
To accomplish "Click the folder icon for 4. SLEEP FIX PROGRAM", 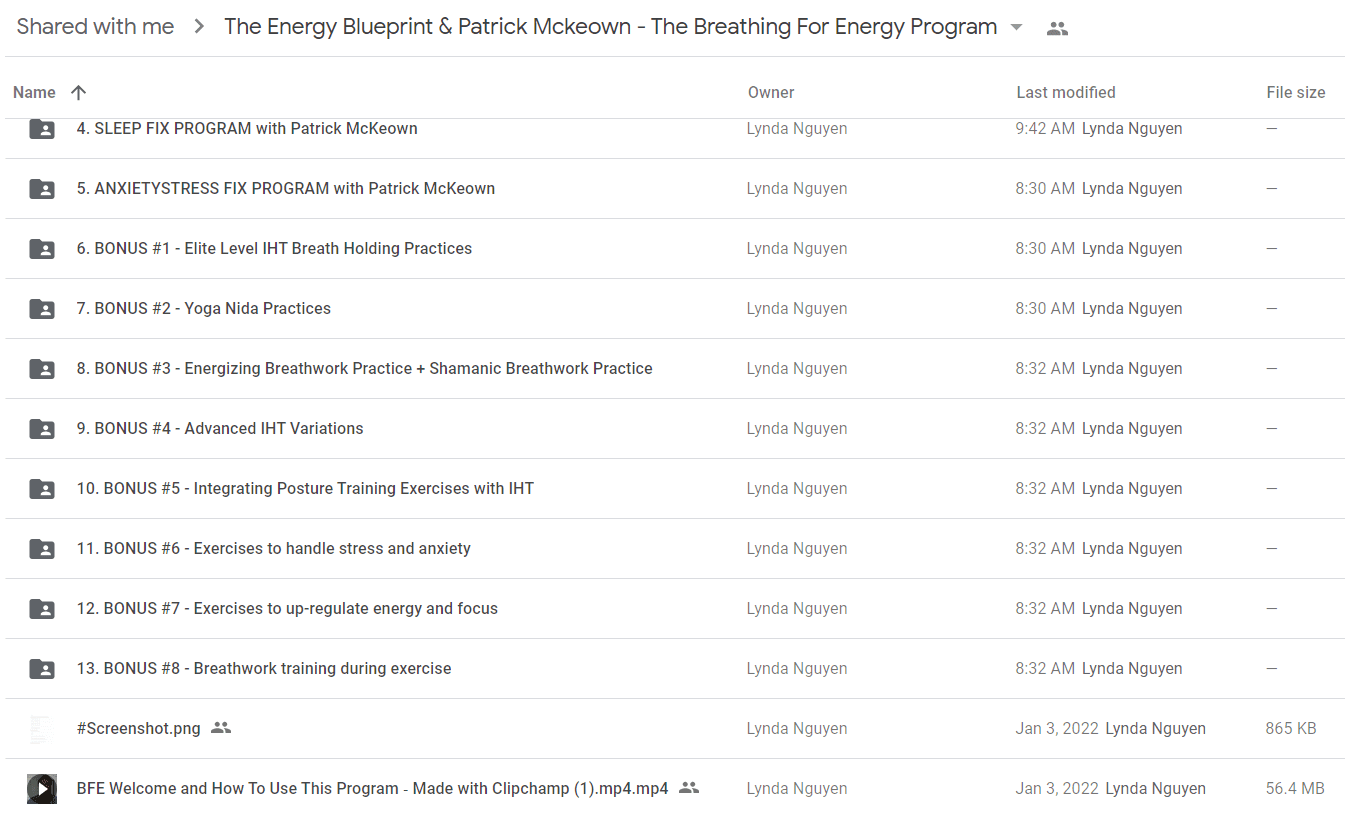I will (x=42, y=128).
